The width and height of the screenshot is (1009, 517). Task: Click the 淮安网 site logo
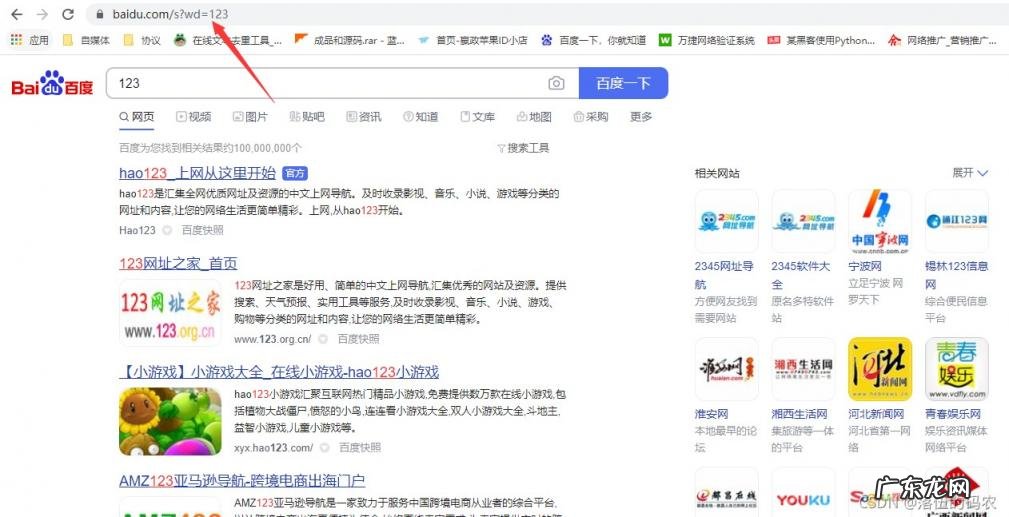coord(727,369)
